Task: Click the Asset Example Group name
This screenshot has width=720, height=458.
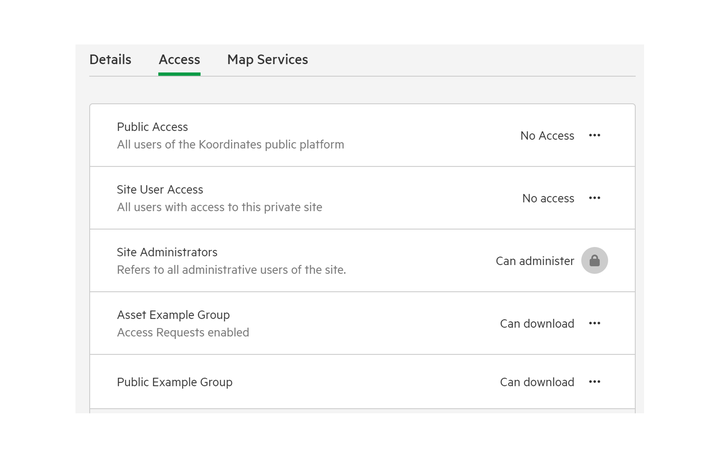Action: (x=173, y=315)
